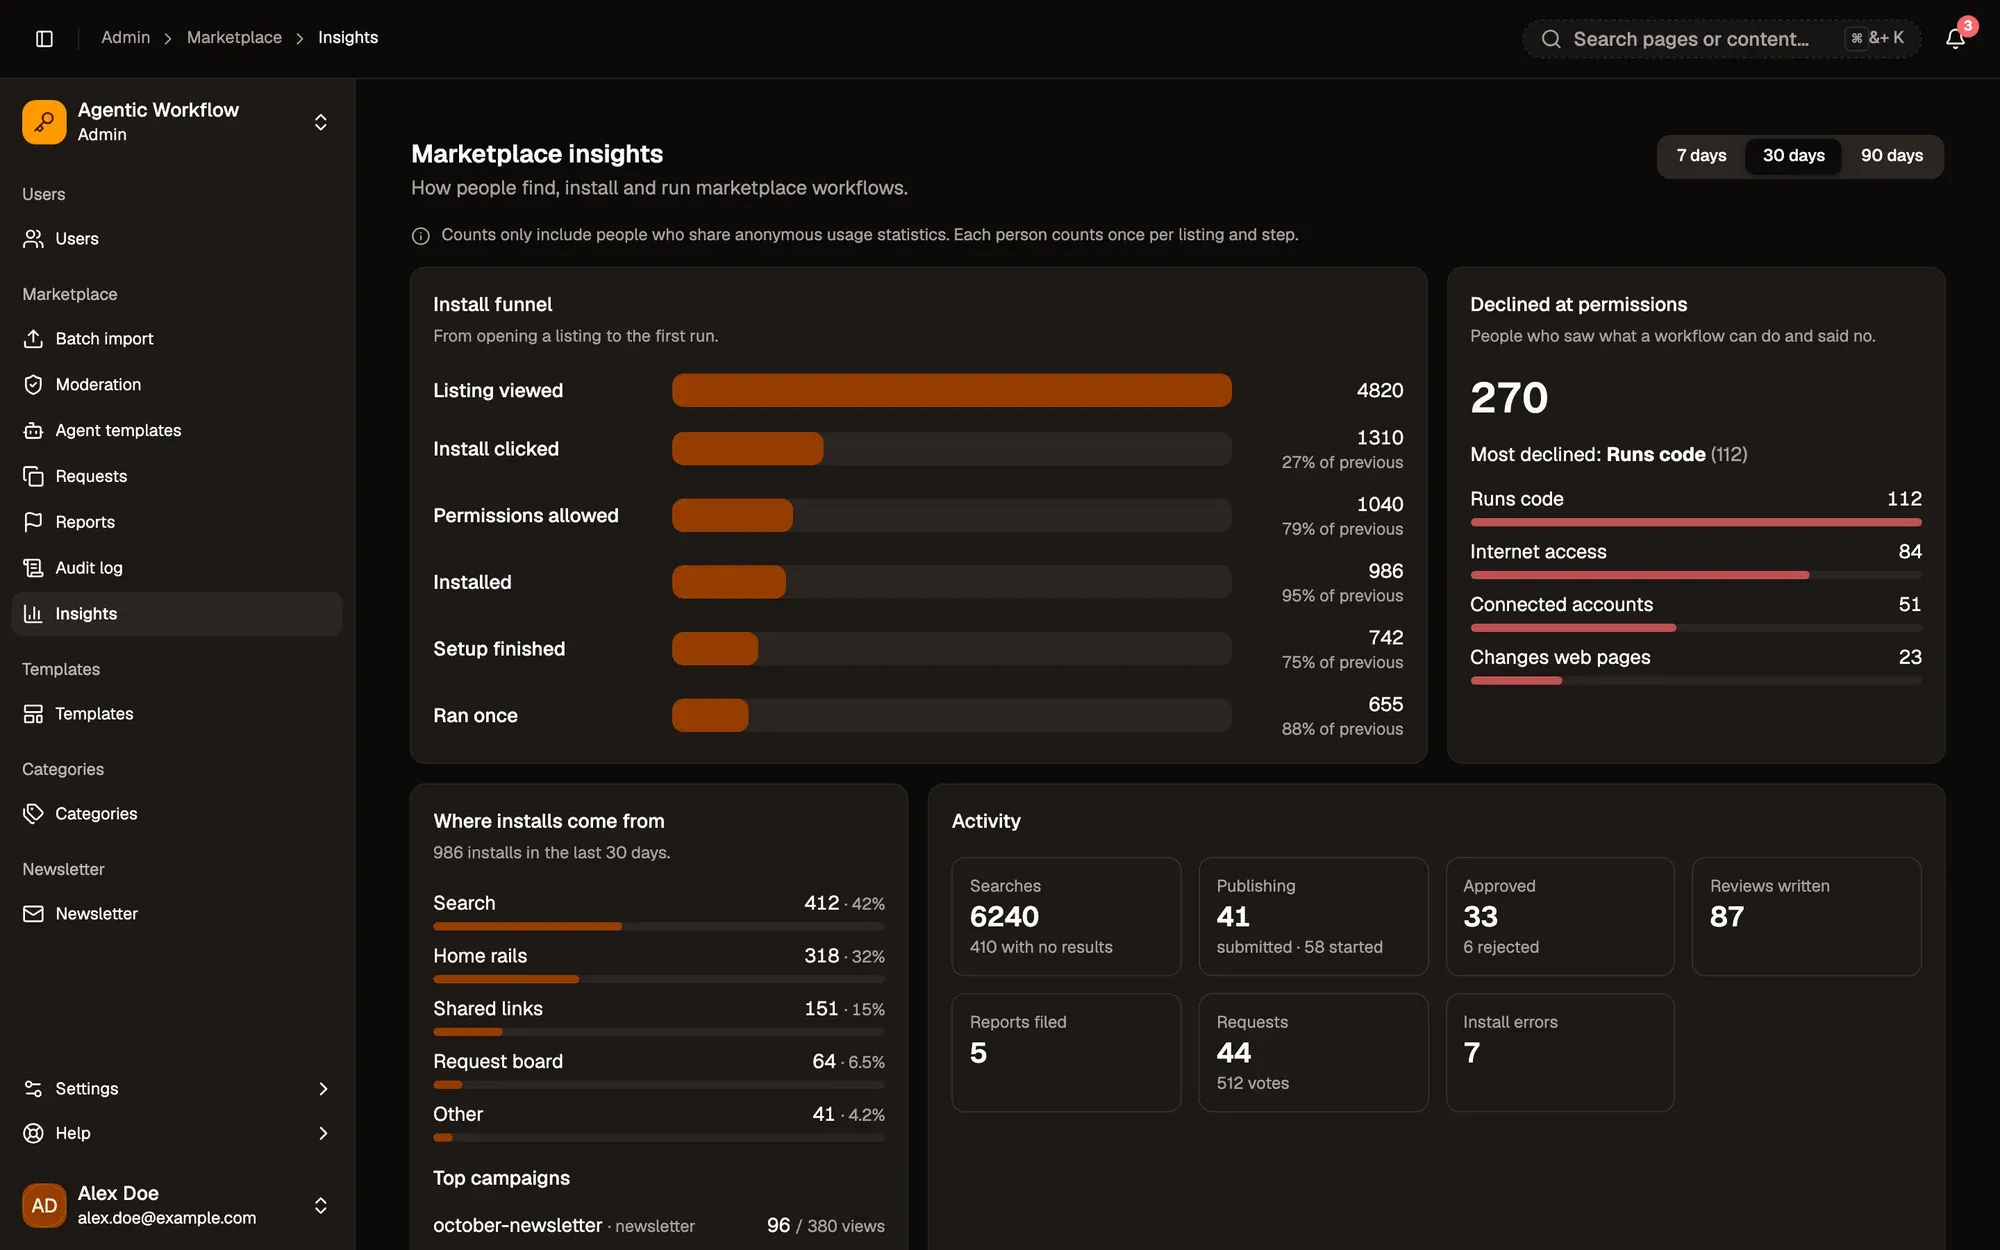Click the Settings sliders icon
This screenshot has width=2000, height=1250.
point(33,1089)
